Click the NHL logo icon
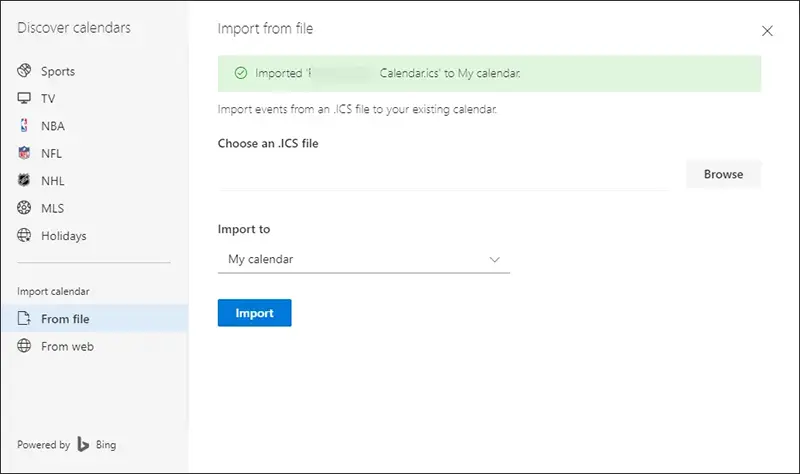 coord(25,181)
